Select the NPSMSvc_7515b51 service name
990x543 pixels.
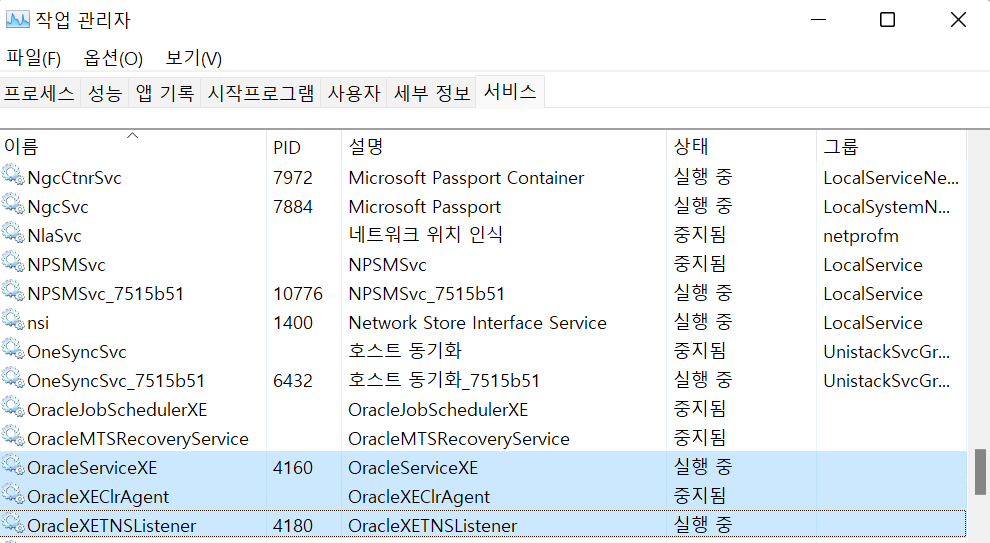click(x=105, y=294)
